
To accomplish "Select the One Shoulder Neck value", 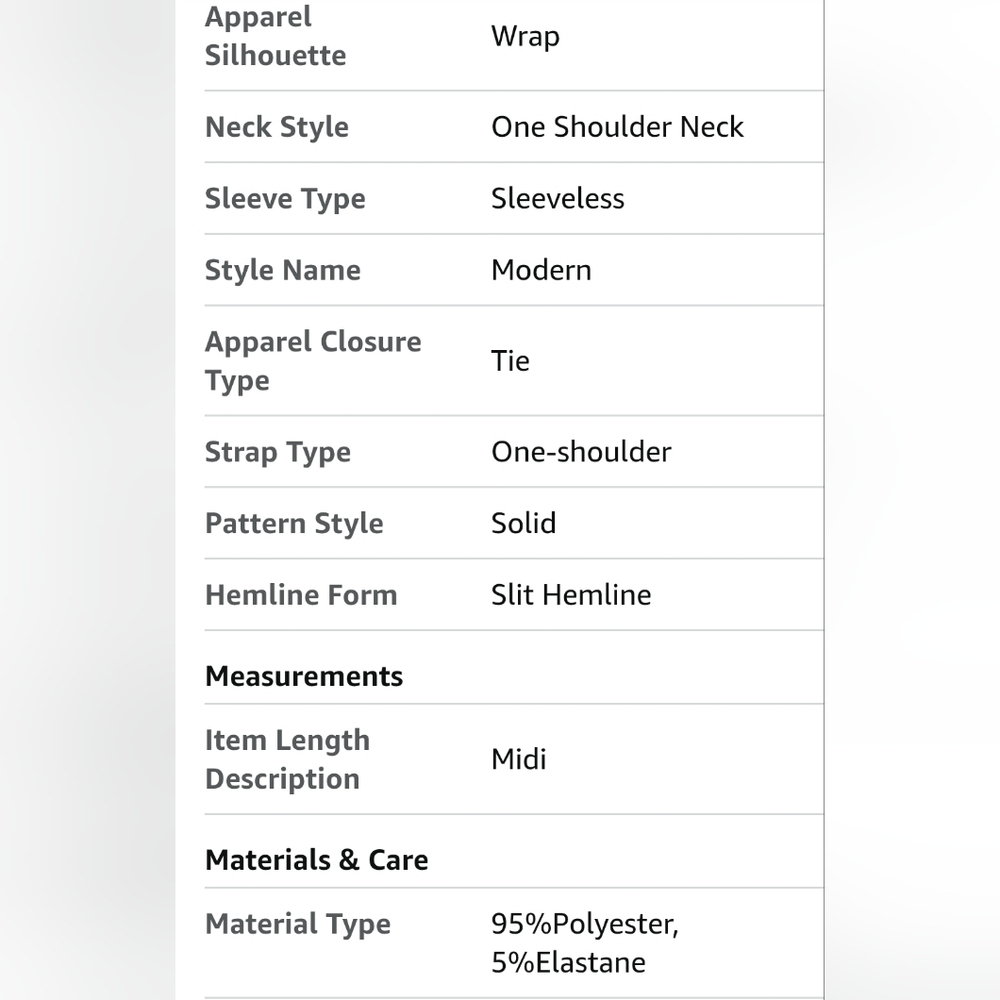I will [x=617, y=127].
